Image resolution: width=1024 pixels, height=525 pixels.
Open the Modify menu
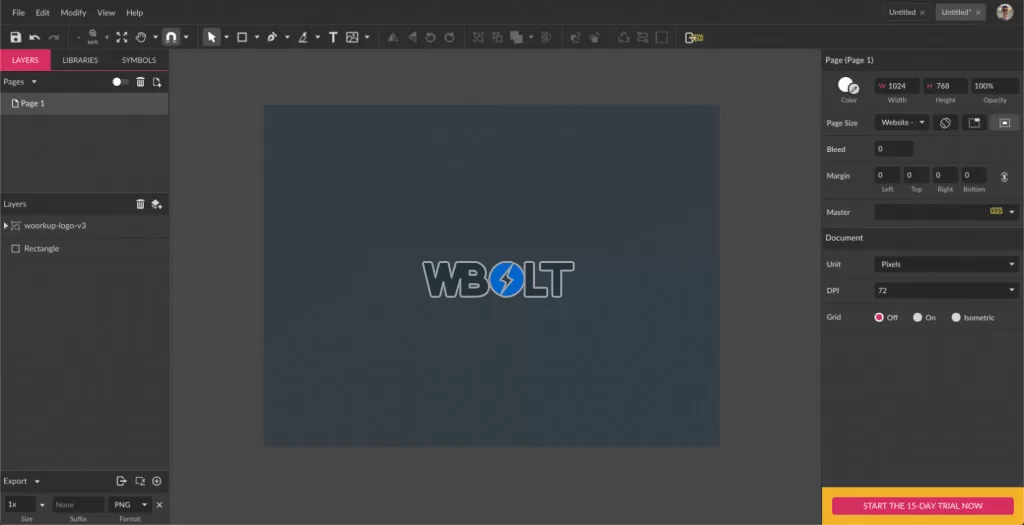(x=73, y=12)
